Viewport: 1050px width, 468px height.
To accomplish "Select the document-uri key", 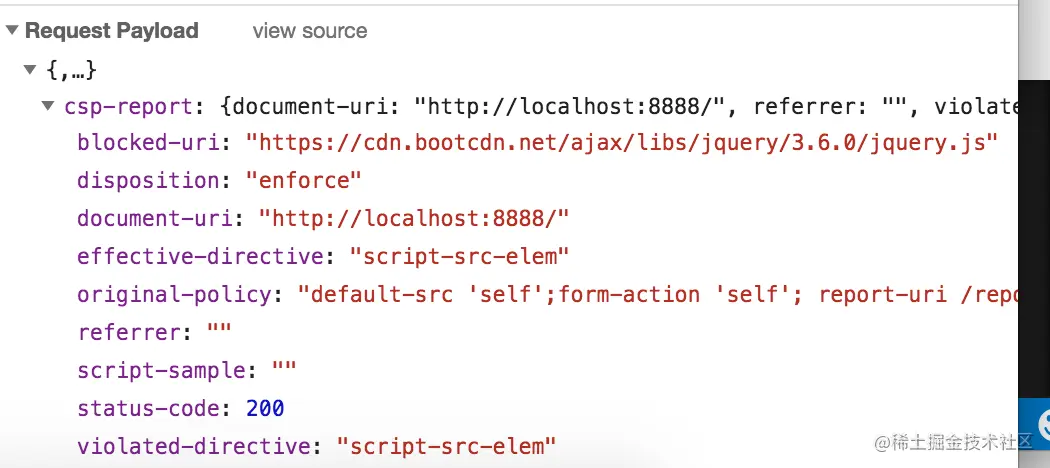I will (155, 218).
